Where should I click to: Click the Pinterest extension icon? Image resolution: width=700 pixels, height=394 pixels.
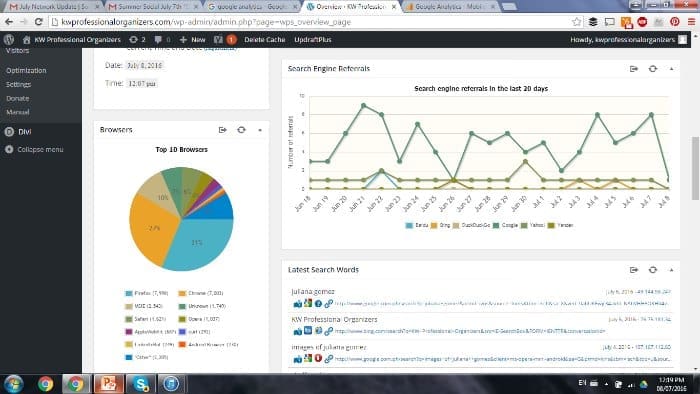(x=675, y=21)
